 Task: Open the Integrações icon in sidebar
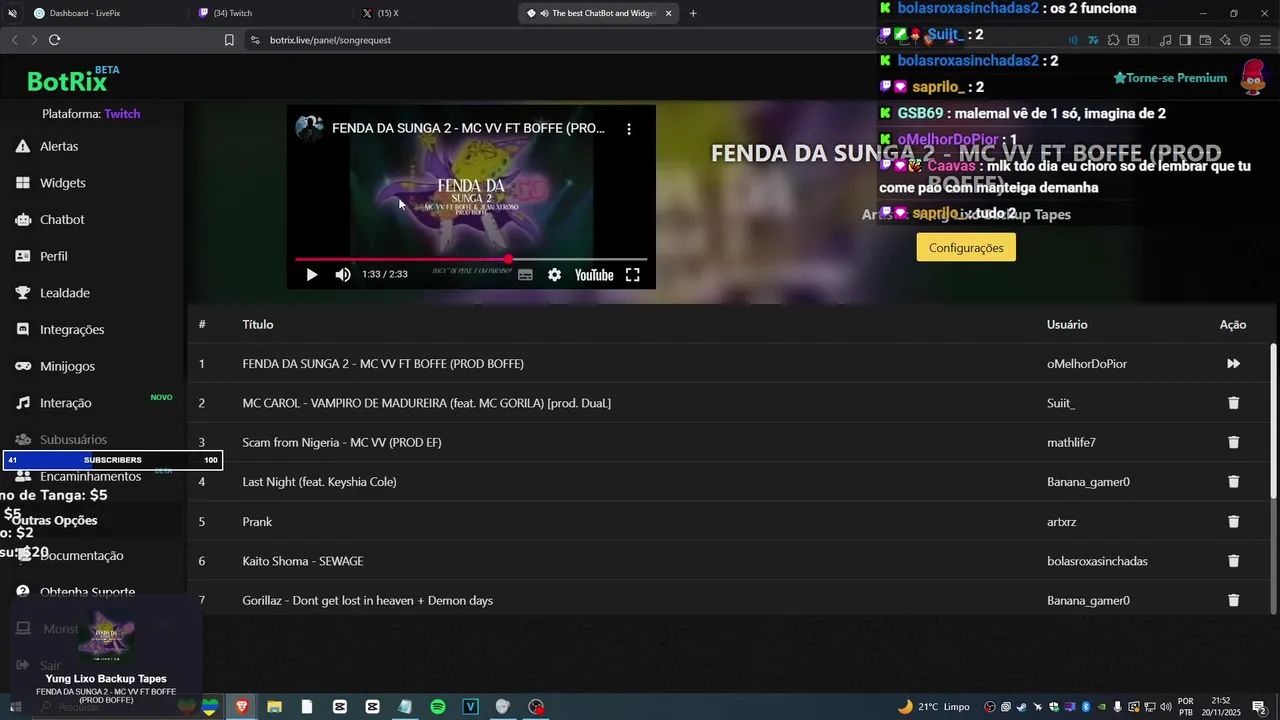pos(23,329)
